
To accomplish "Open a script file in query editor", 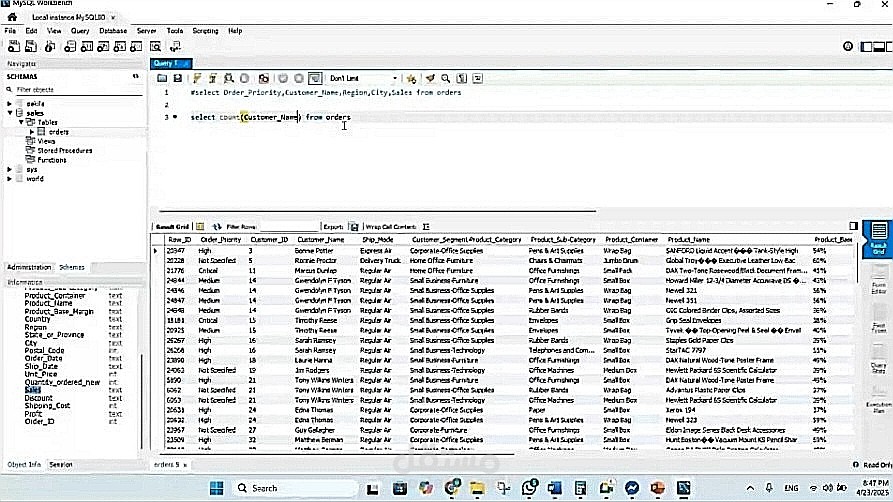I will coord(162,78).
